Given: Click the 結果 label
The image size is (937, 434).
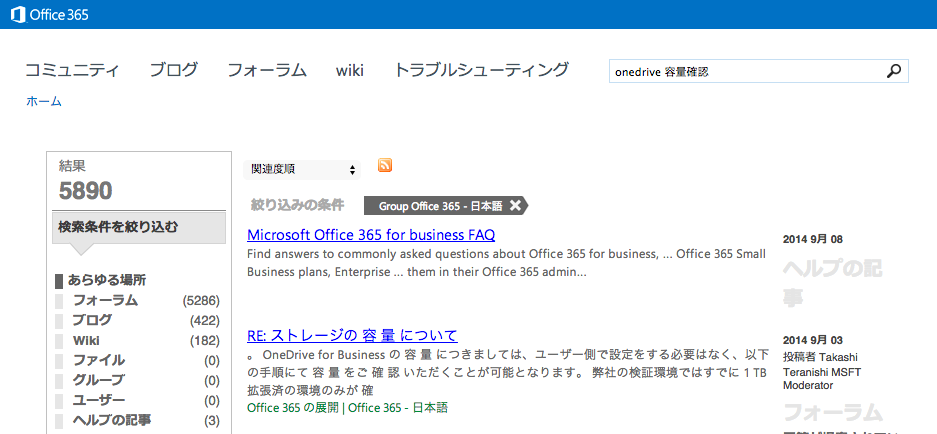Looking at the screenshot, I should [x=72, y=166].
